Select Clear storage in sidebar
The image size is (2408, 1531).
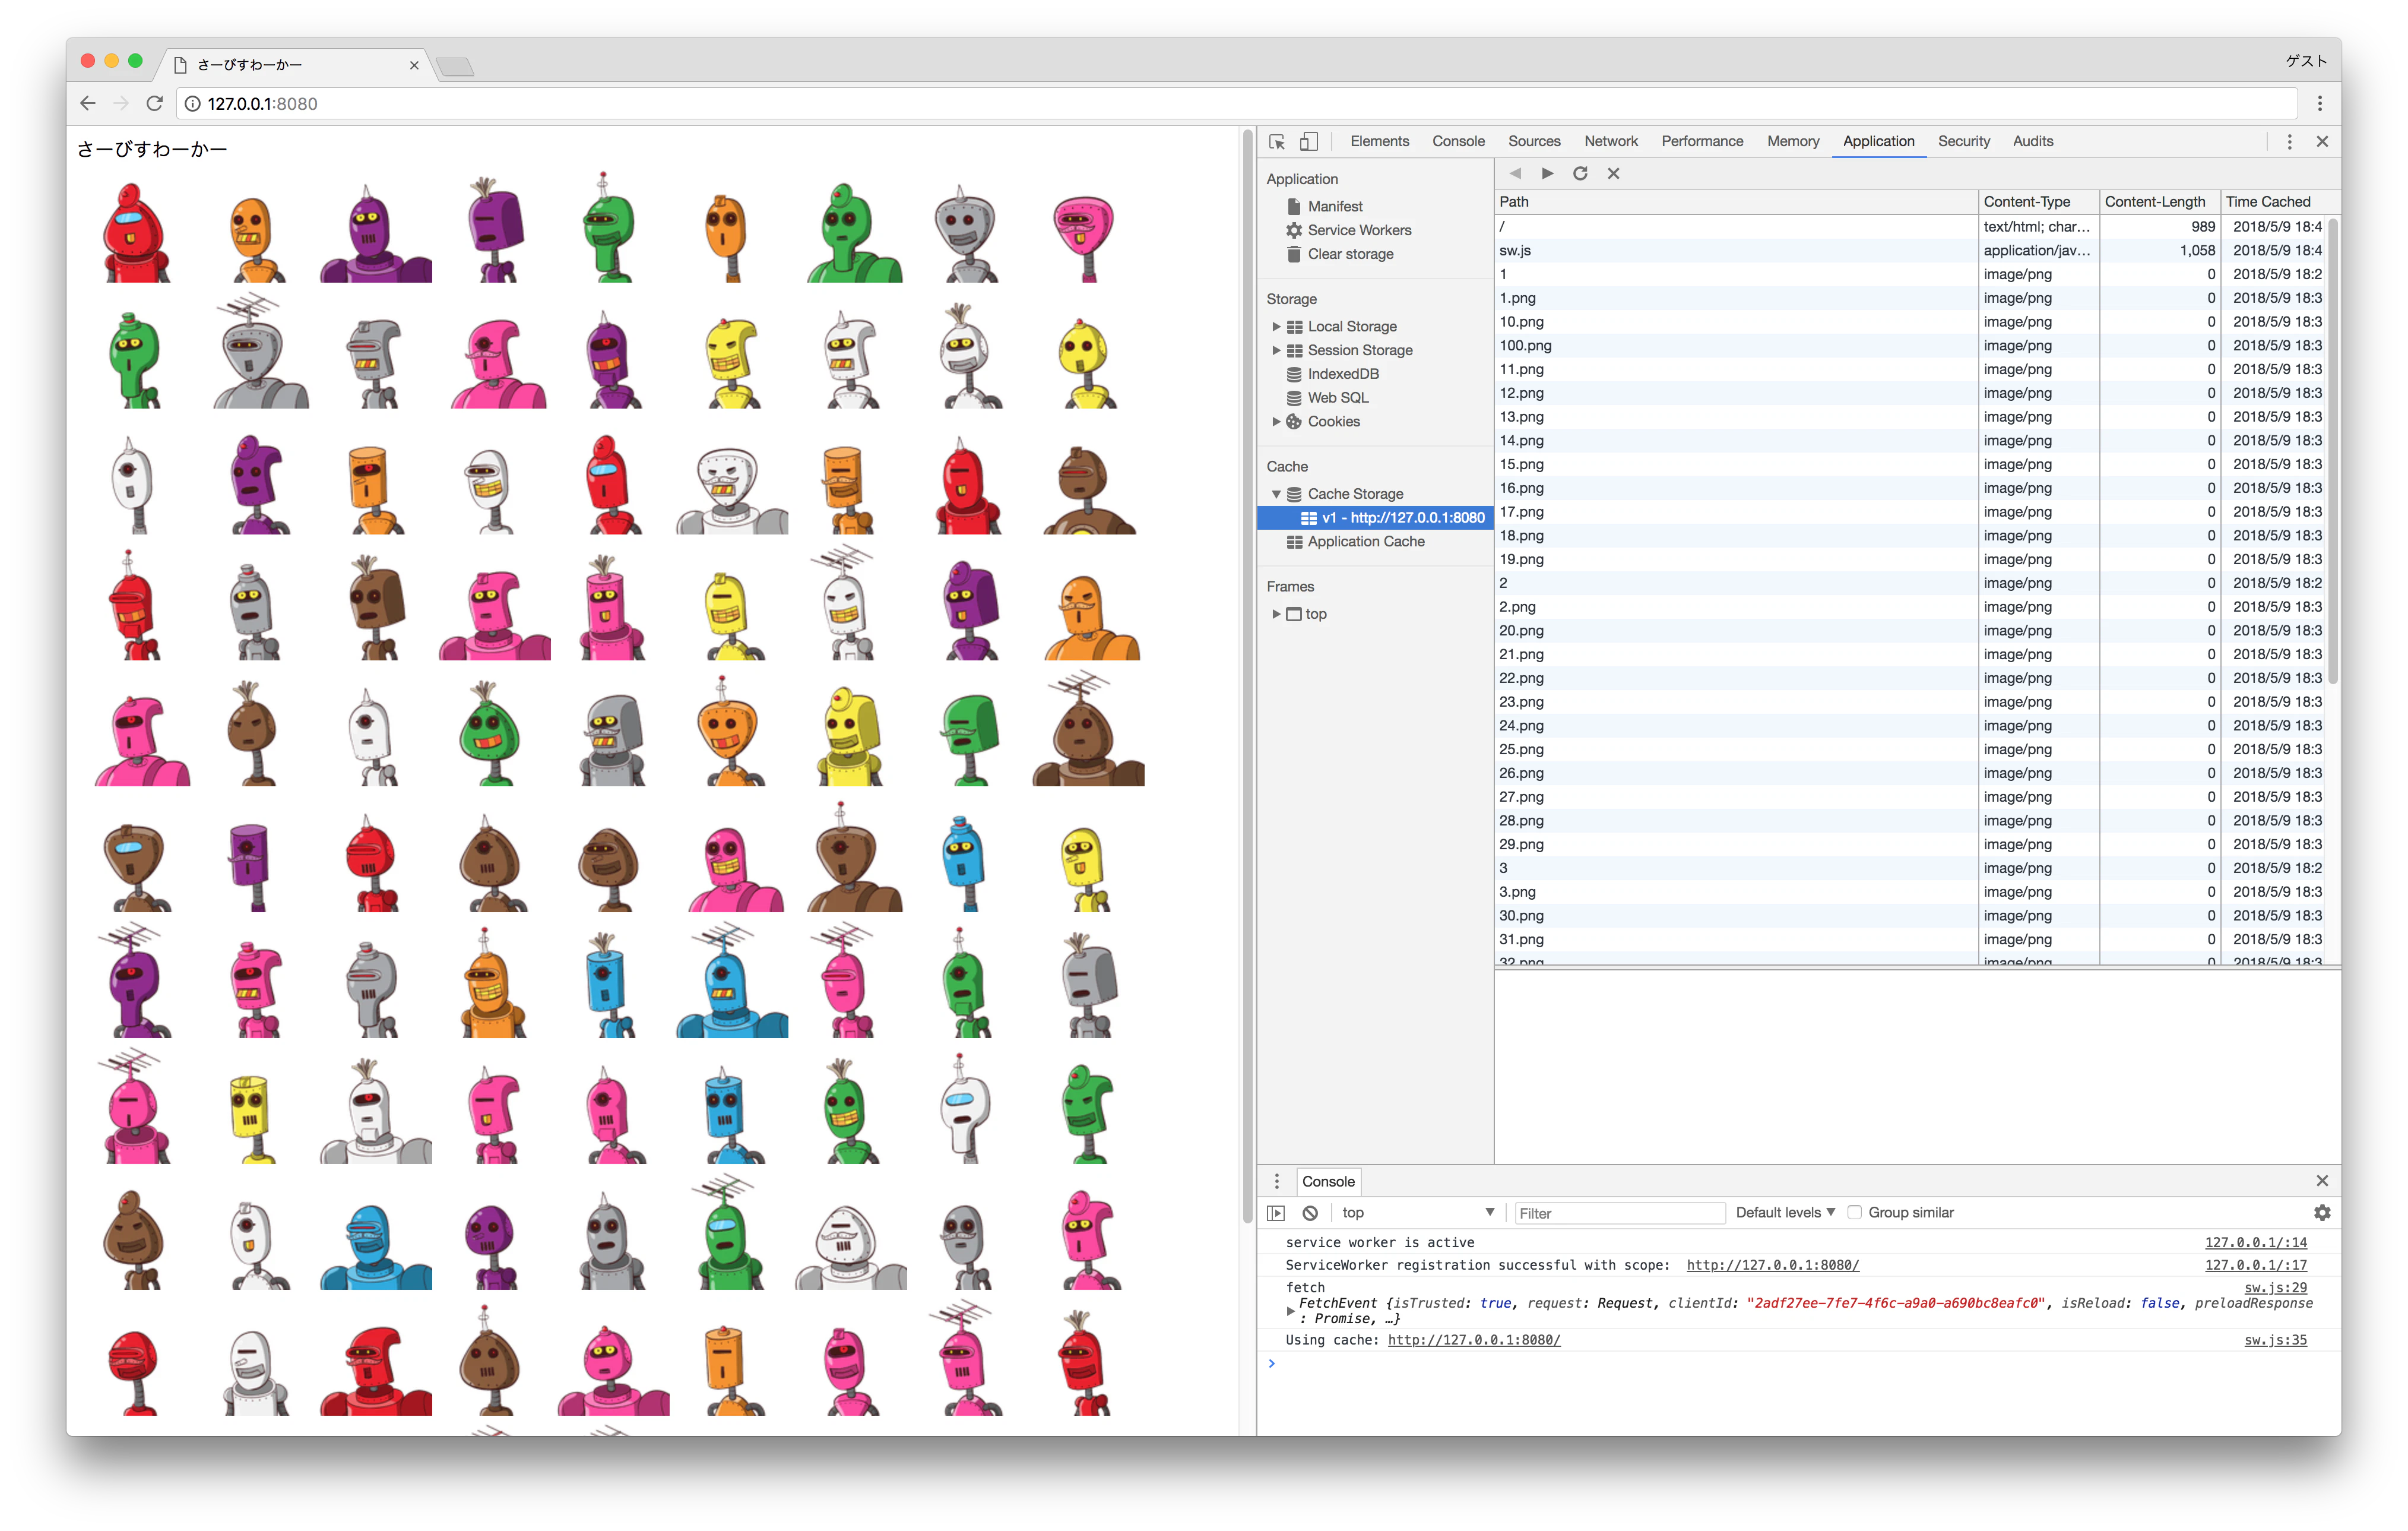tap(1350, 254)
